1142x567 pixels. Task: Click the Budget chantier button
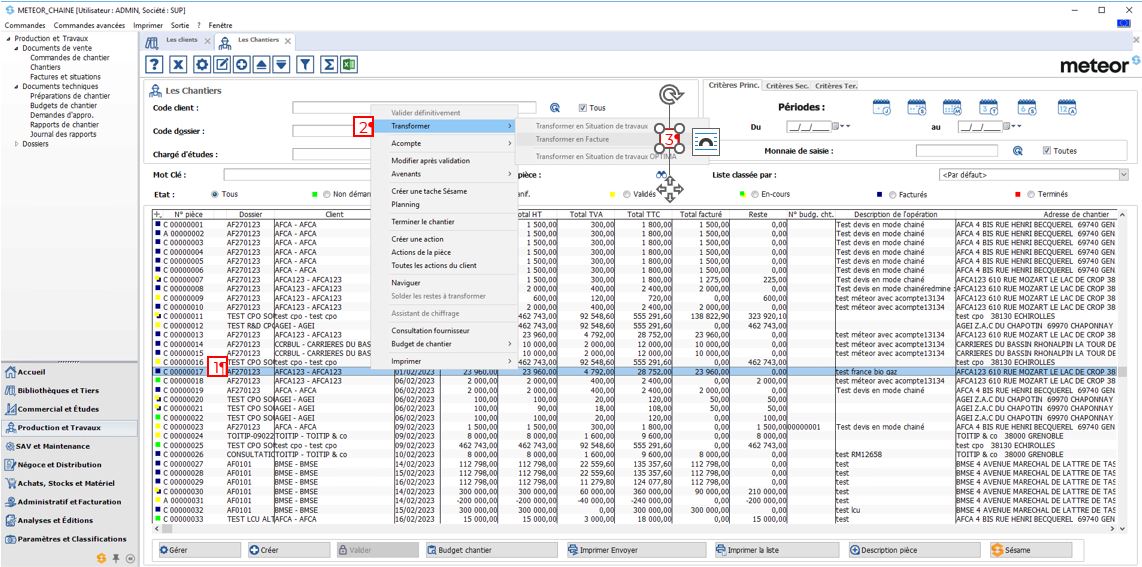[x=491, y=550]
